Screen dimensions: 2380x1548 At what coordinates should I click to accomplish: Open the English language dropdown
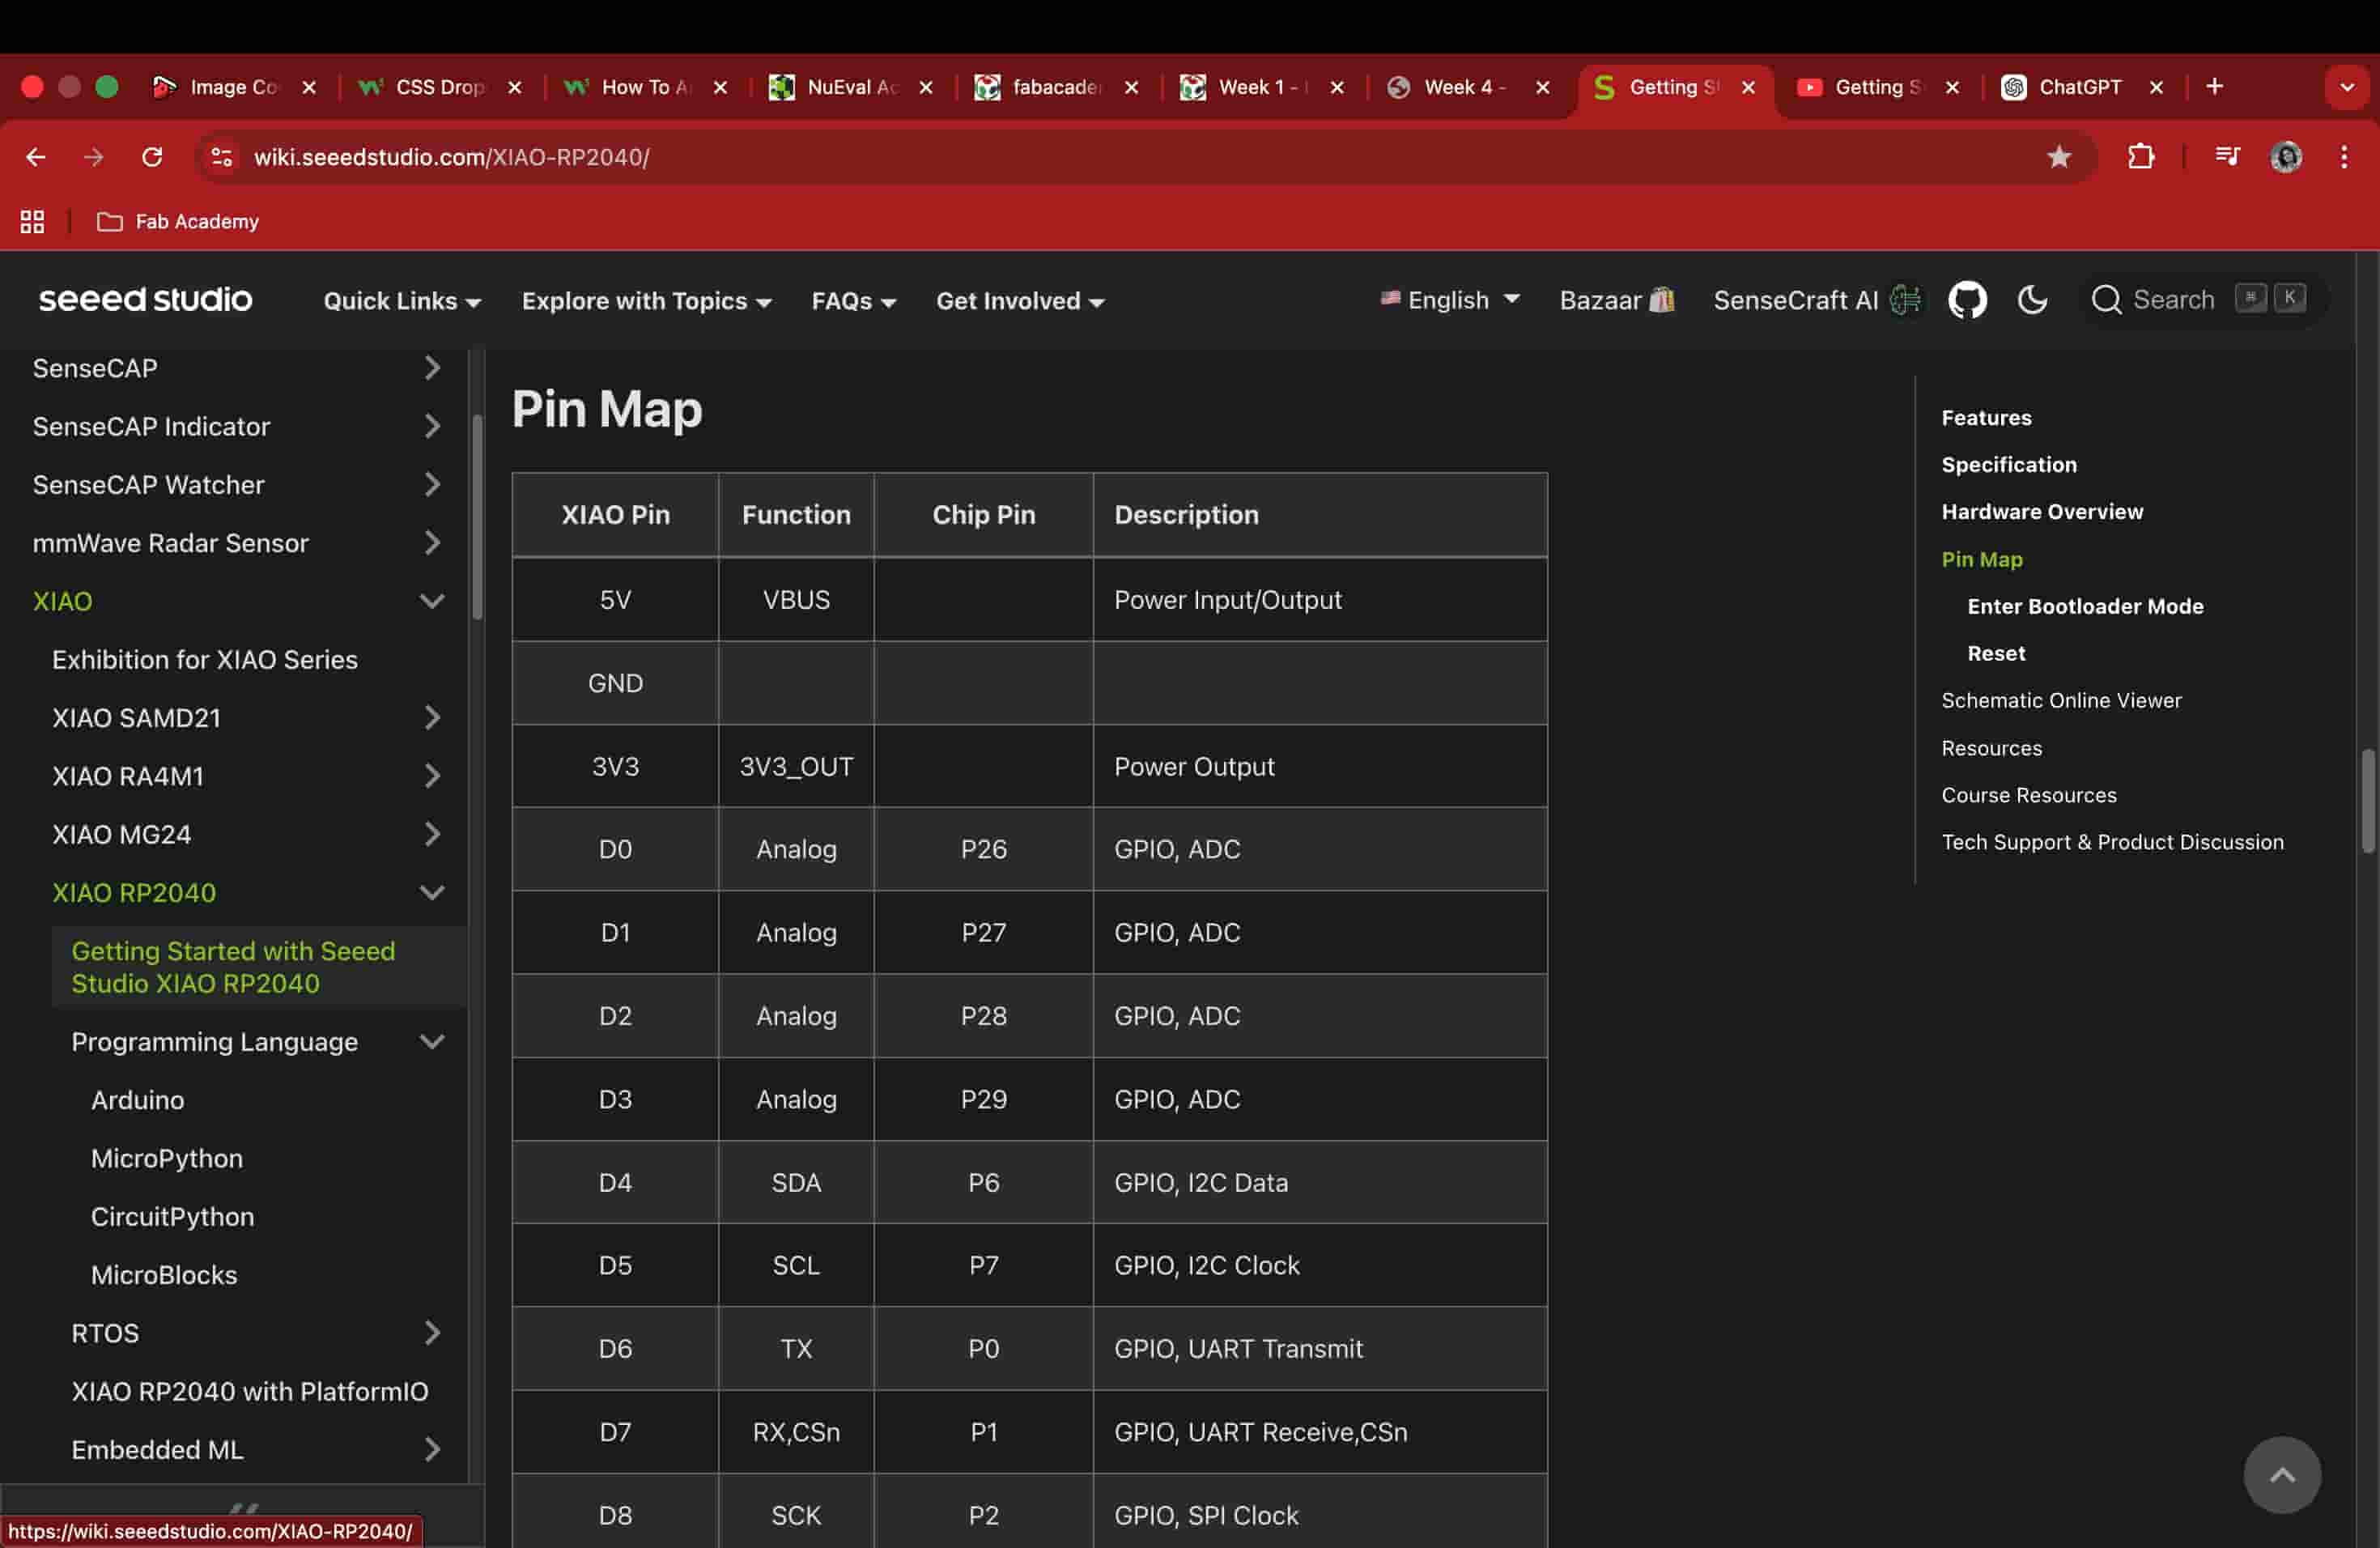(1449, 300)
